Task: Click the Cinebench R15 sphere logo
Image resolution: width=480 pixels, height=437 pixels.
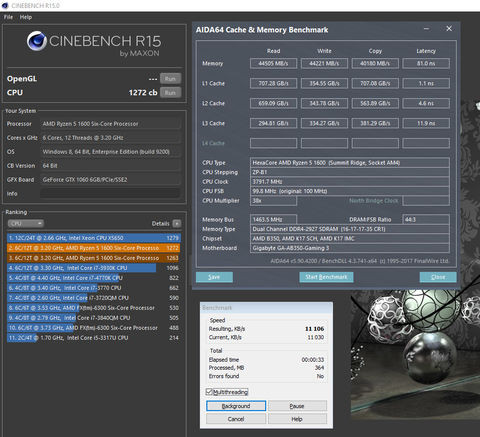Action: [x=36, y=41]
